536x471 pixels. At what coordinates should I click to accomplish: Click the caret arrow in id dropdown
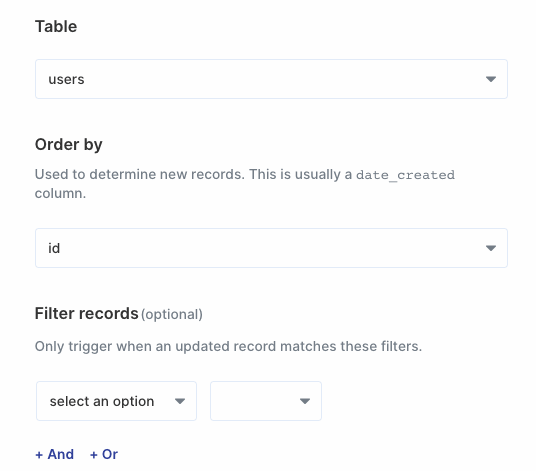click(491, 248)
